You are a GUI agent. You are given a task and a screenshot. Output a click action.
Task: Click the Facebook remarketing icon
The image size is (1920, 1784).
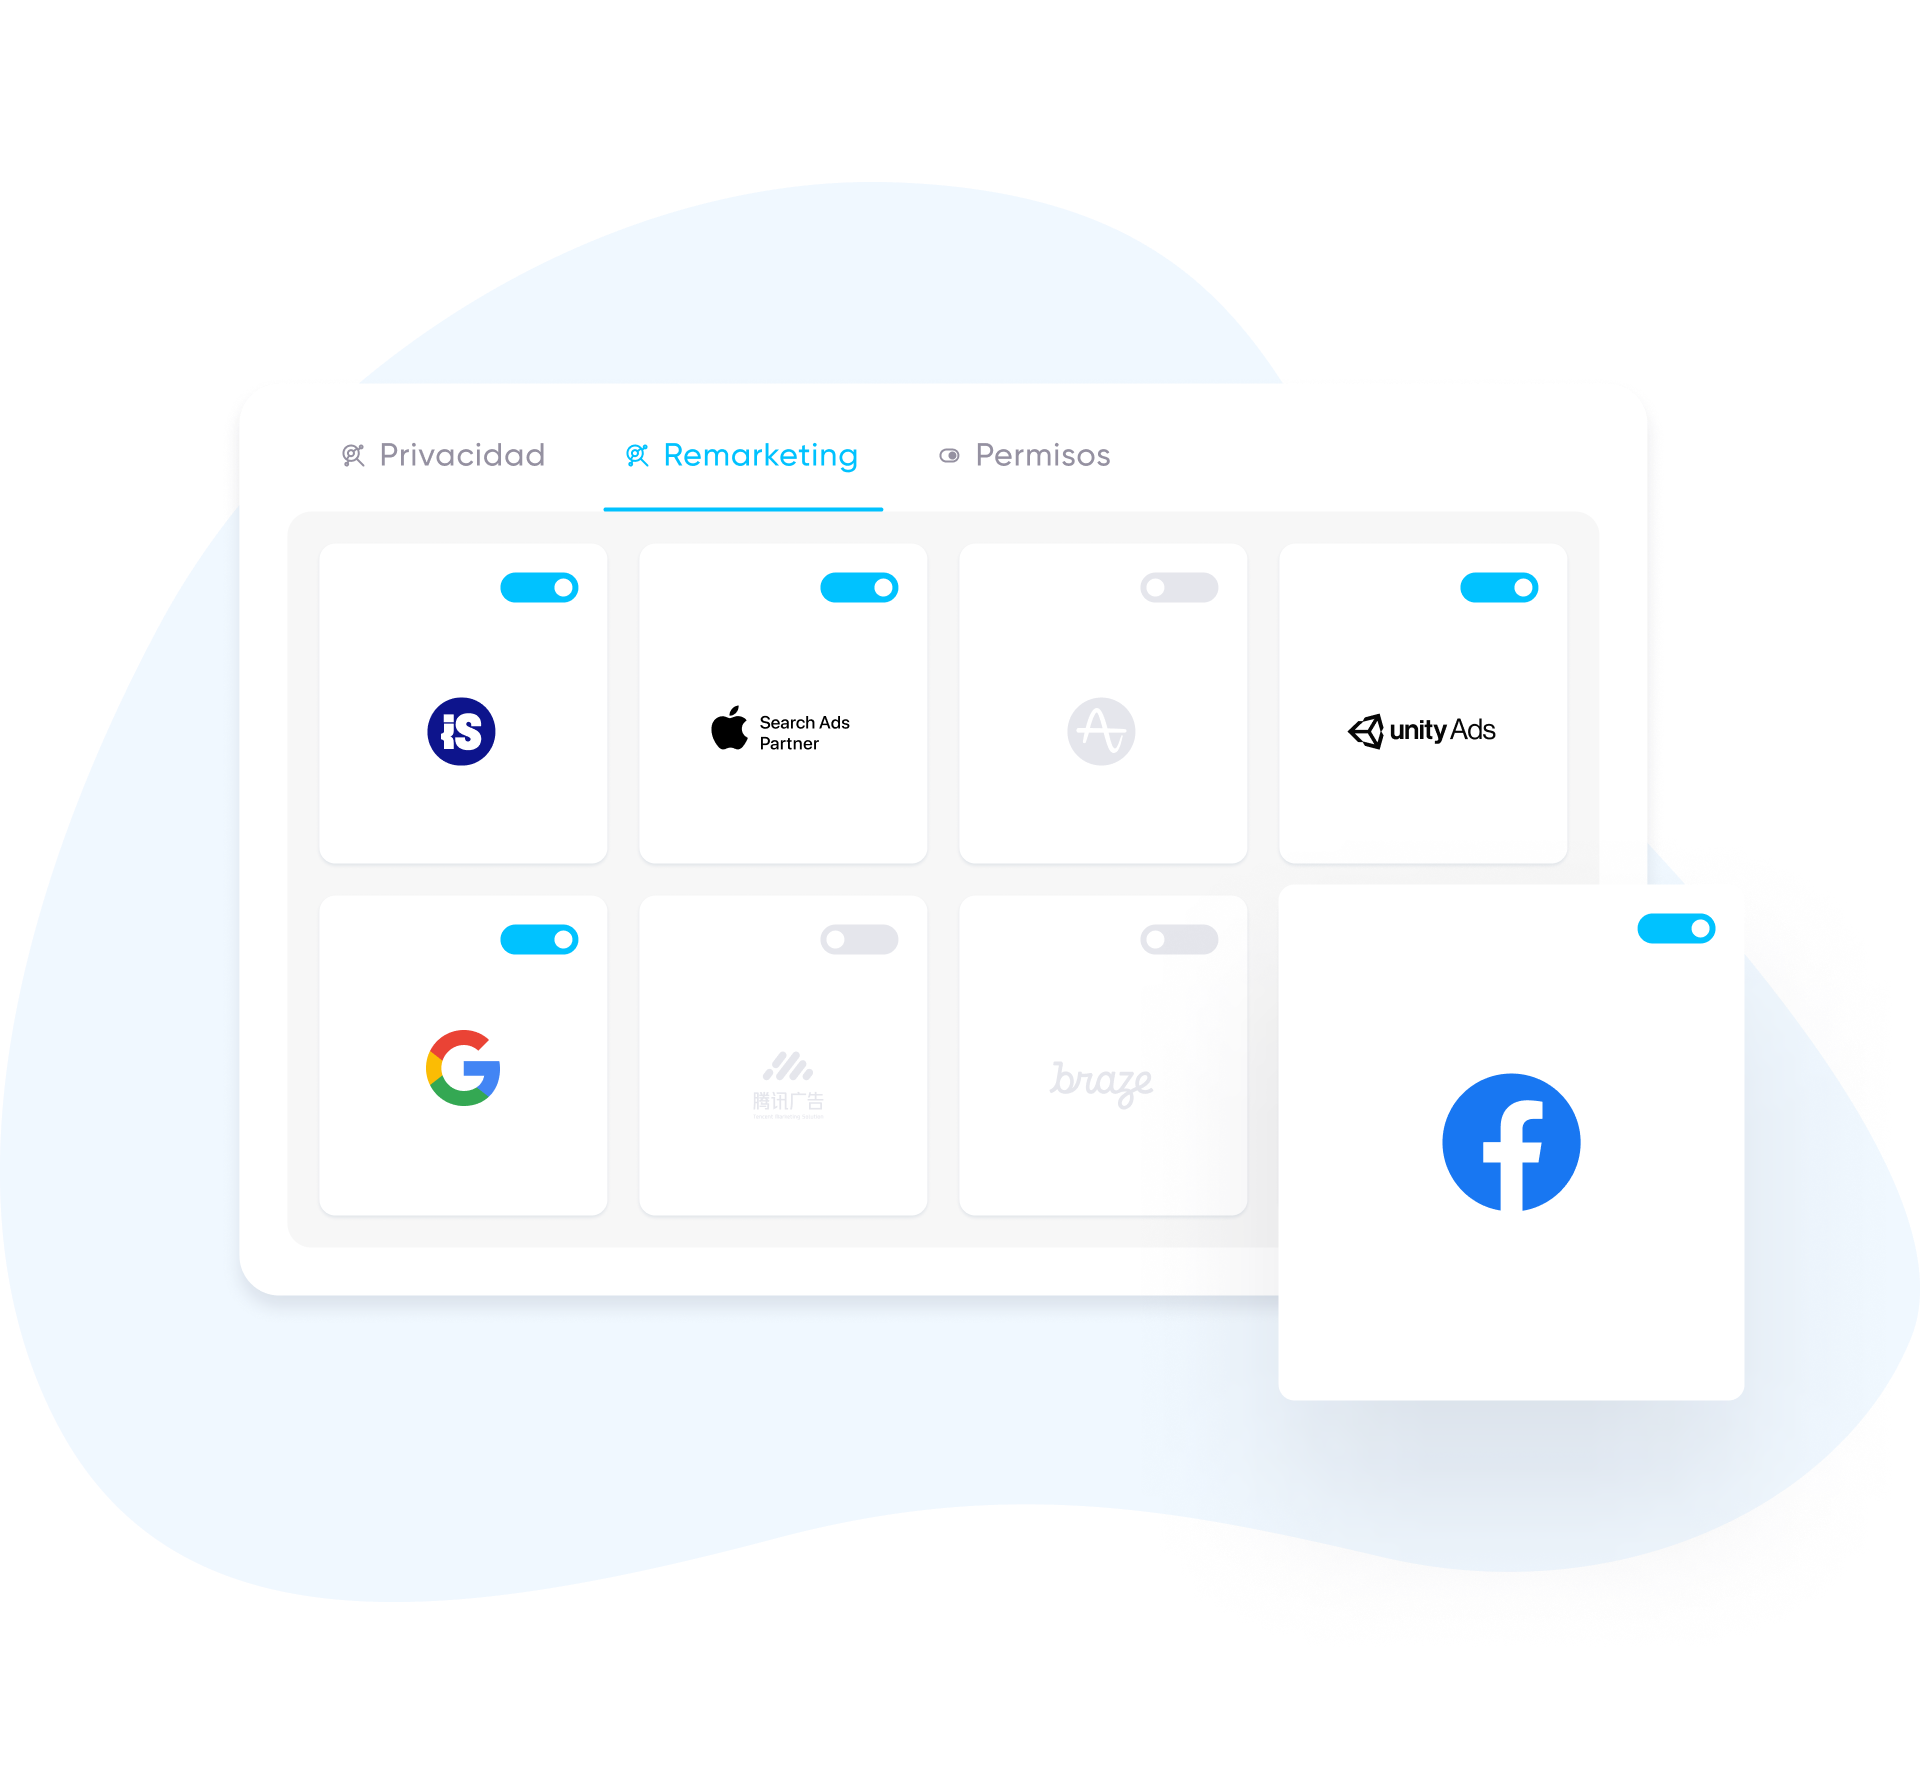1509,1144
